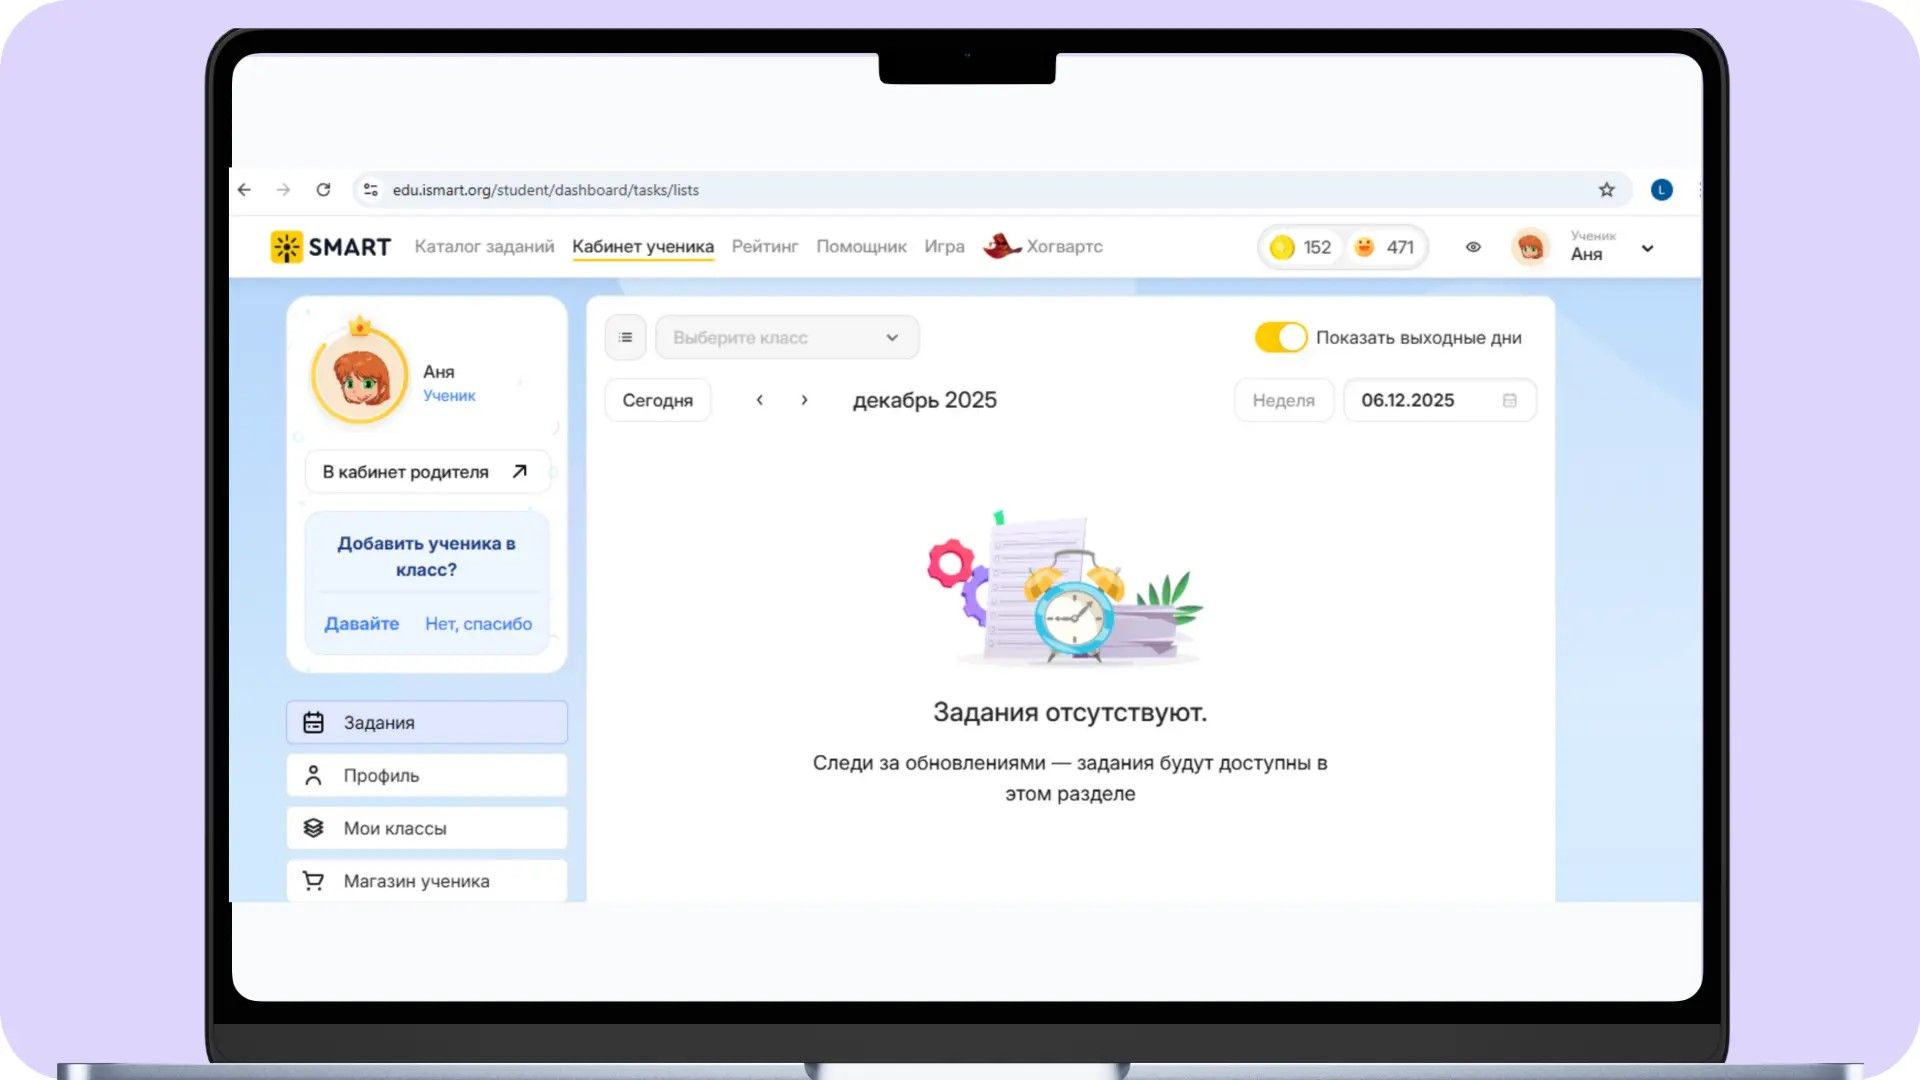
Task: Open the Помощник tab
Action: point(861,247)
